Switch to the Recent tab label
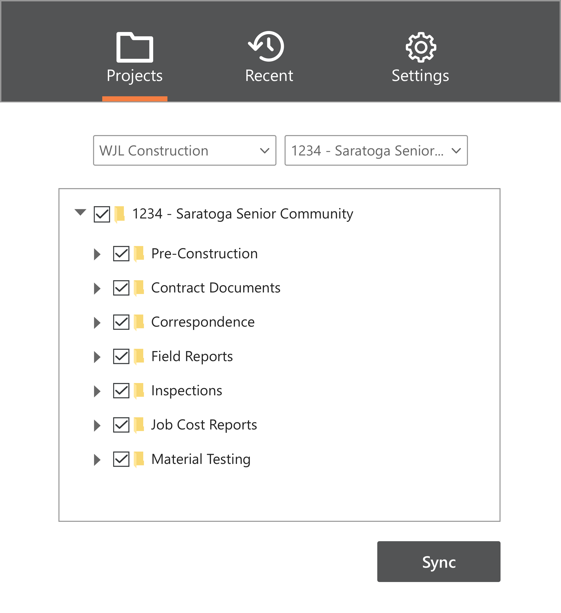Viewport: 561px width, 613px height. tap(269, 76)
